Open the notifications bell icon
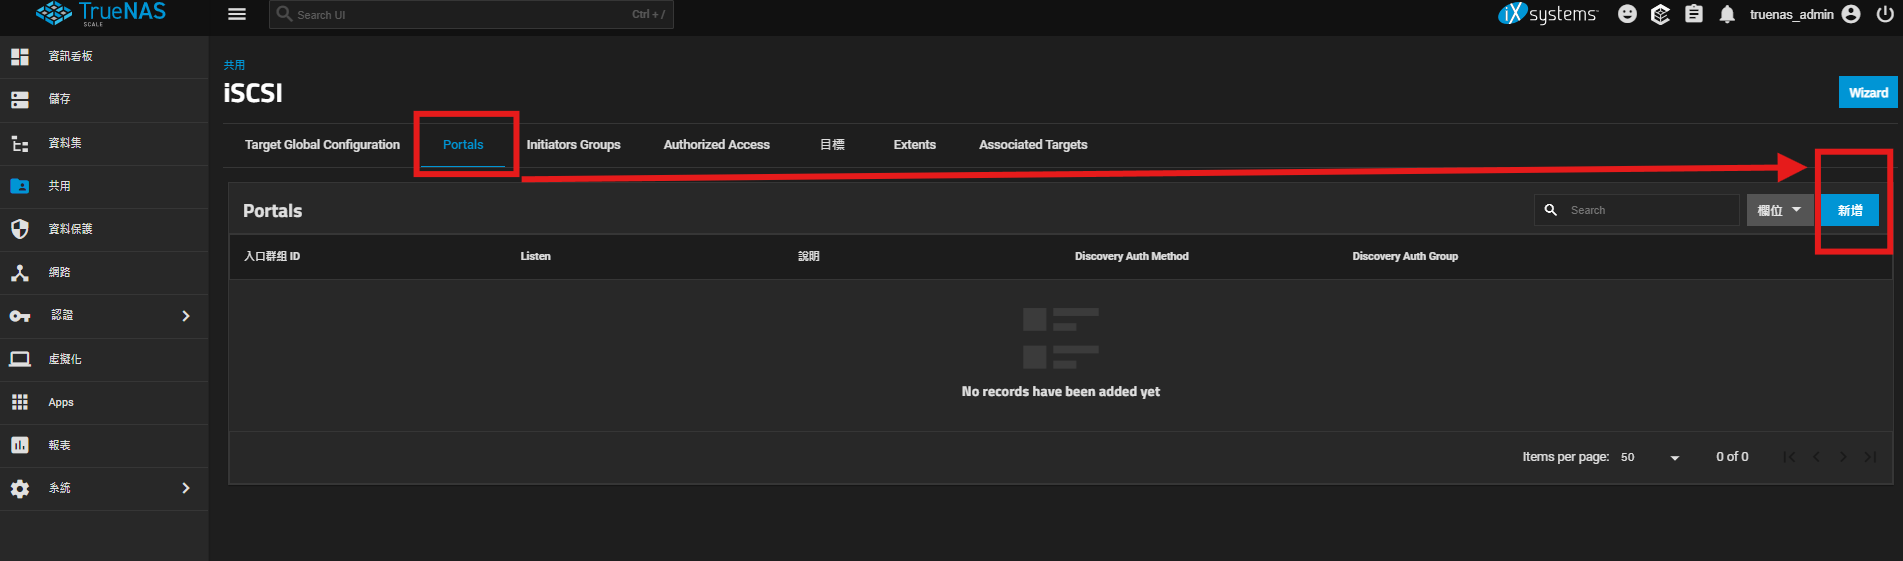Image resolution: width=1903 pixels, height=561 pixels. 1727,14
